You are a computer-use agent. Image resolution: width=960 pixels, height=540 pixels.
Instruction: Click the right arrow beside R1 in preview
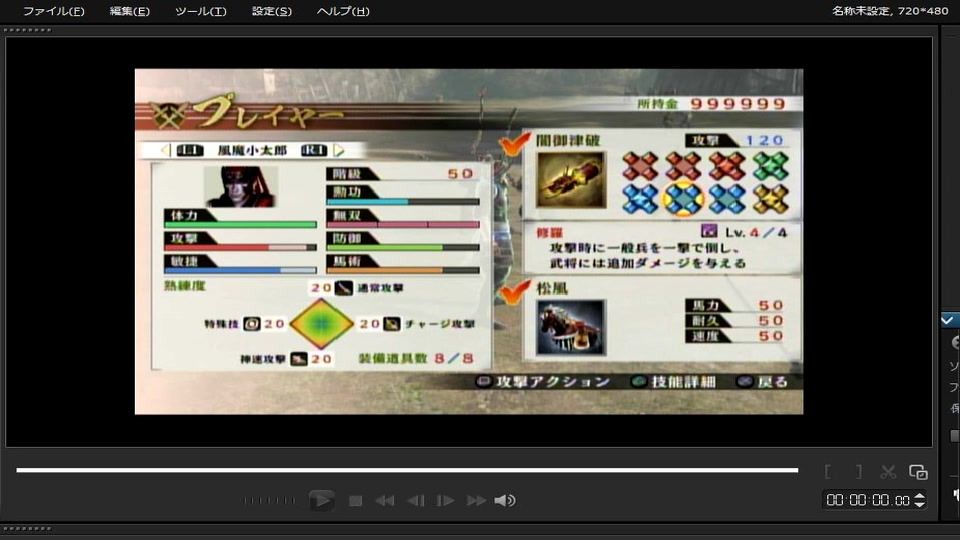coord(339,150)
